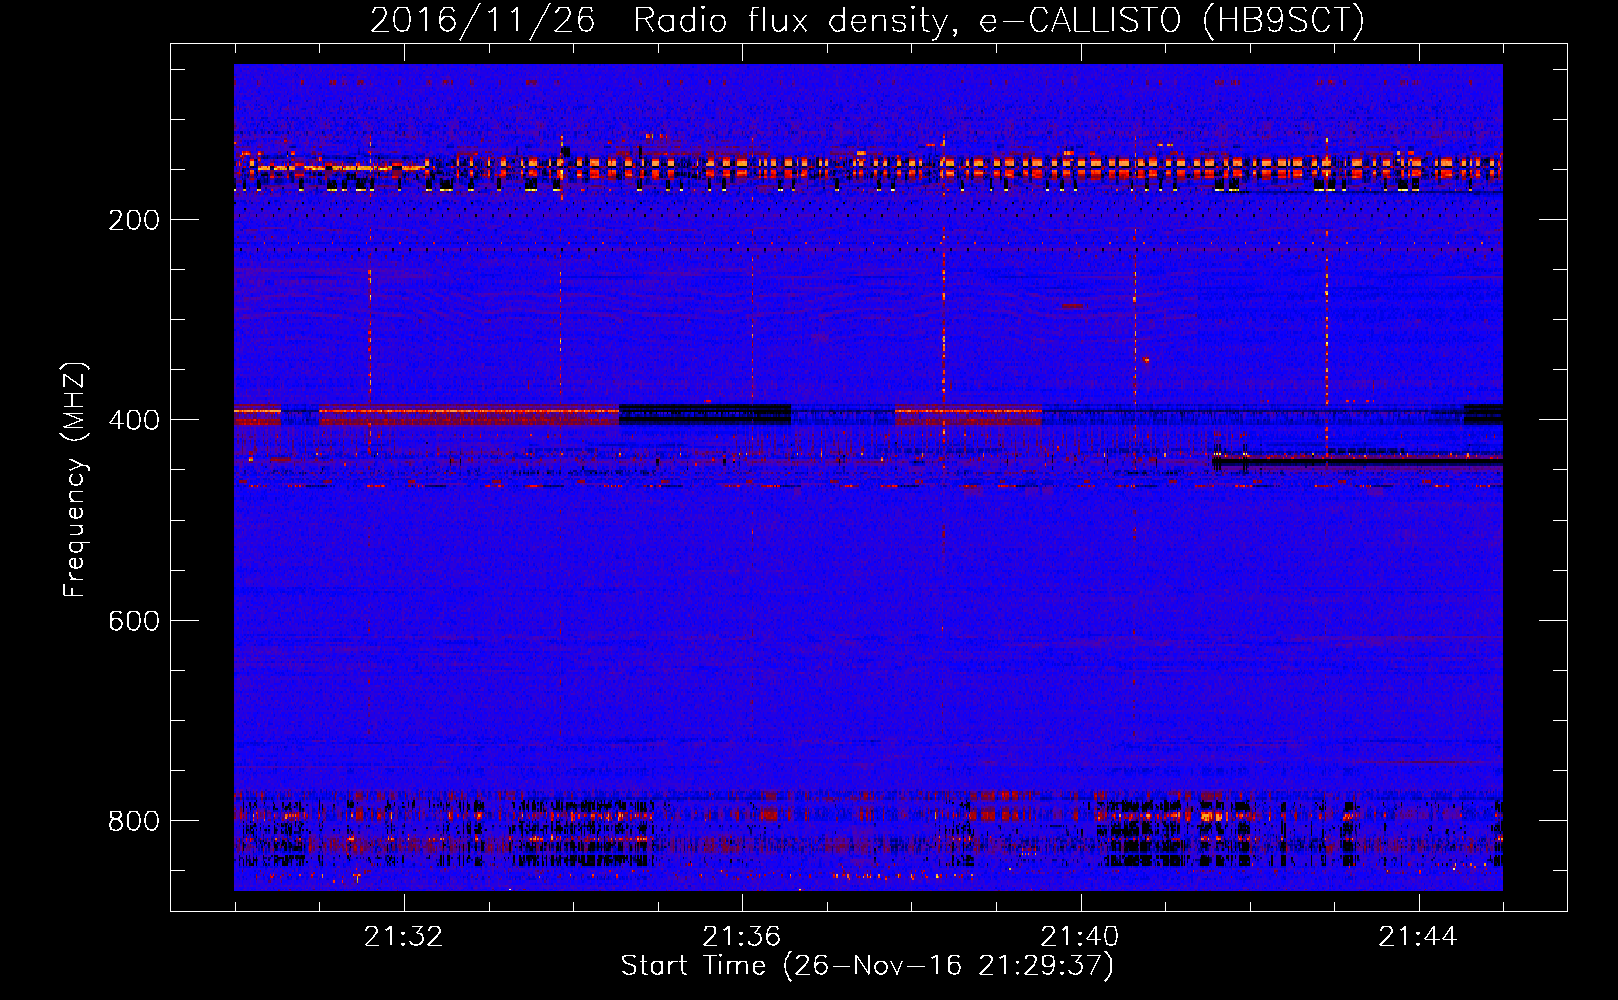The image size is (1618, 1000).
Task: Click the 21:36 time tick label
Action: pos(741,937)
